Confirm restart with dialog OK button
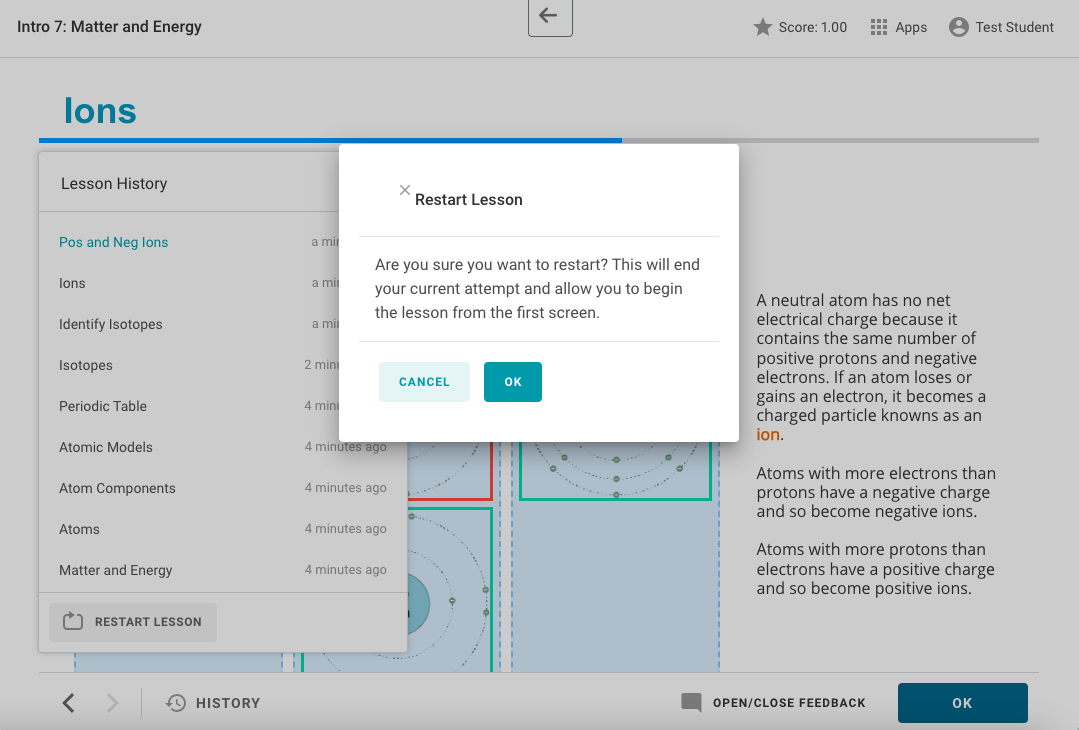 tap(512, 382)
